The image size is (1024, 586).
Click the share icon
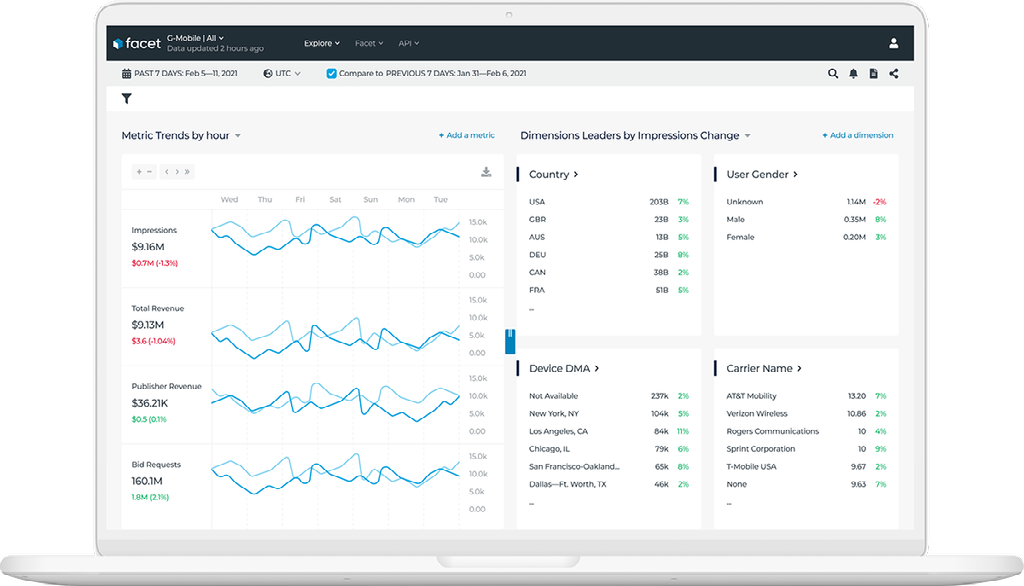pyautogui.click(x=893, y=74)
